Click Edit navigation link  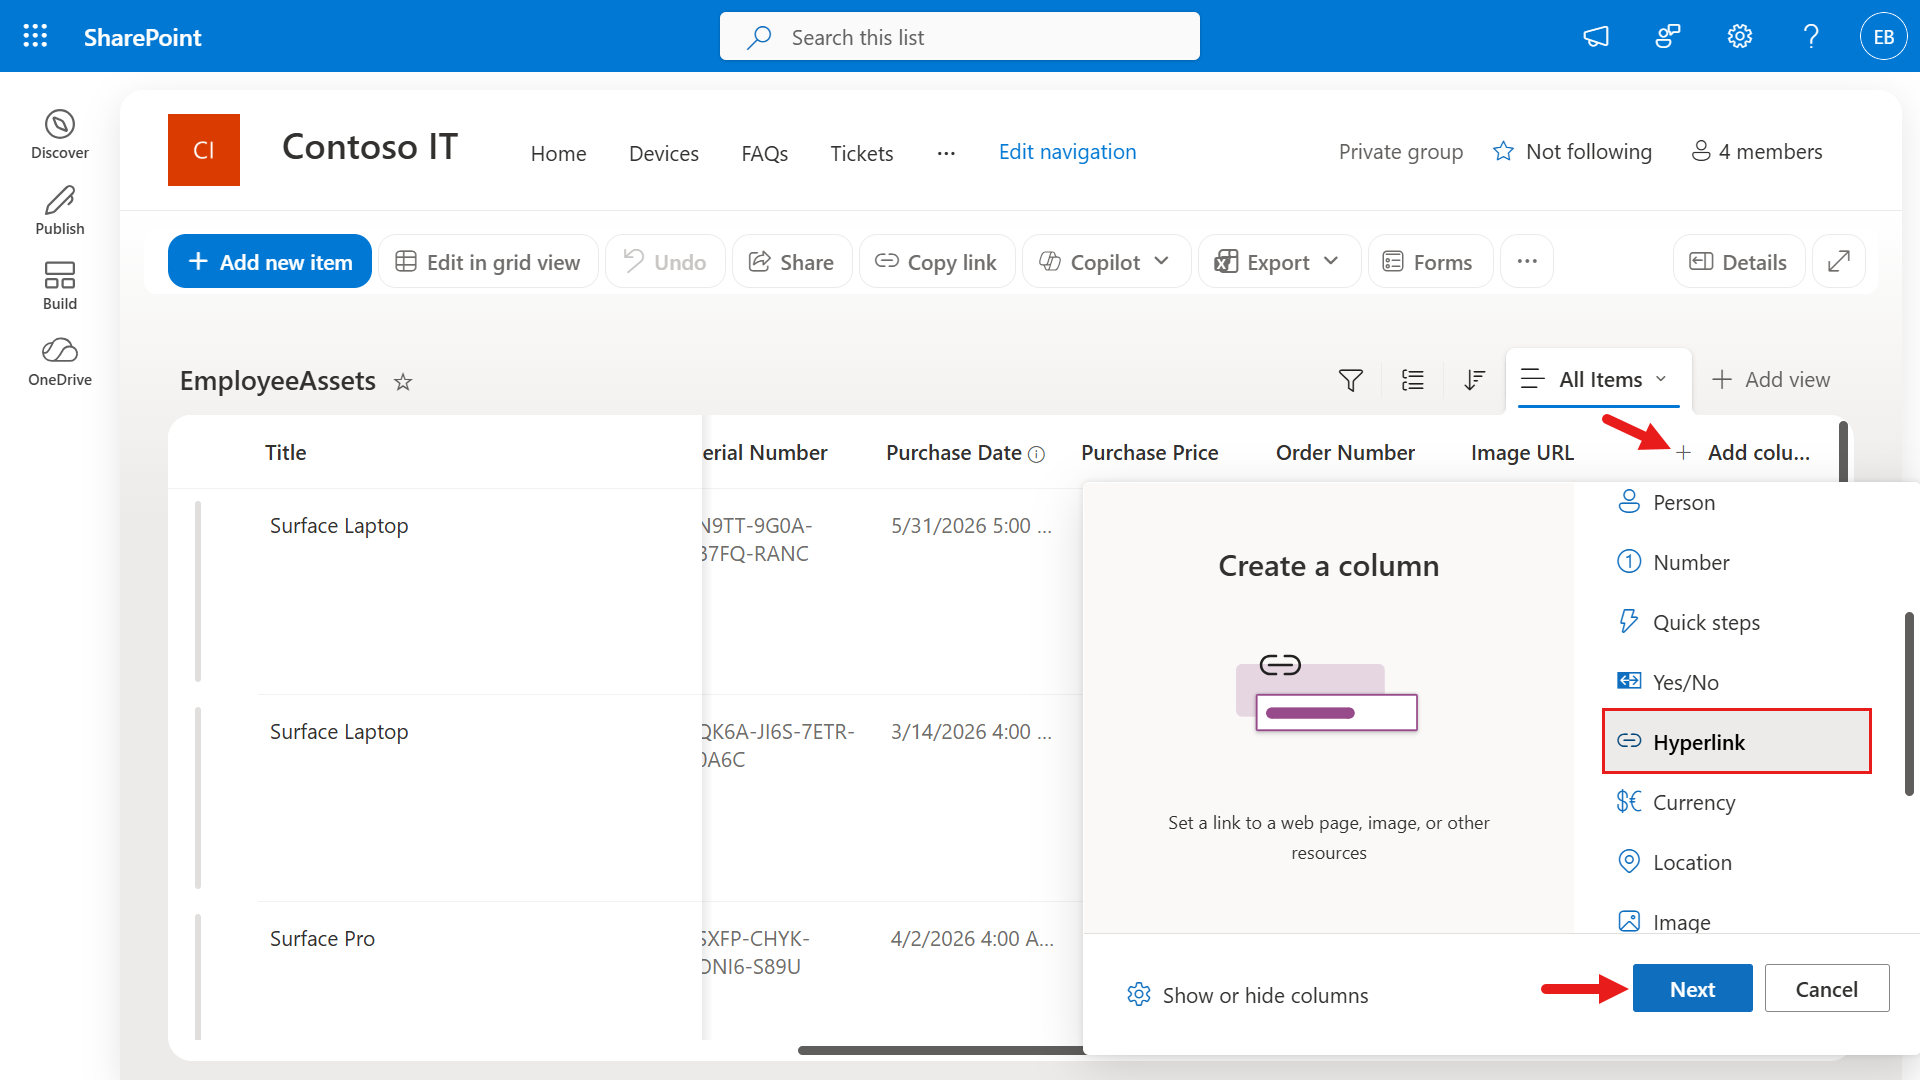coord(1067,152)
